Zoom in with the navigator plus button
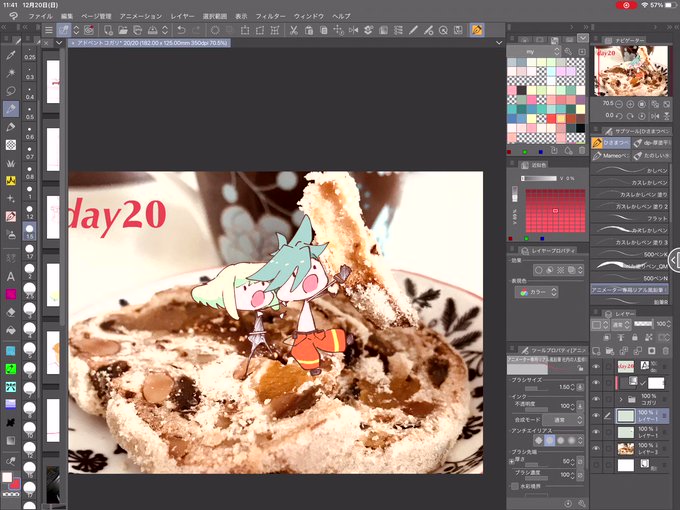Image resolution: width=680 pixels, height=510 pixels. coord(630,104)
